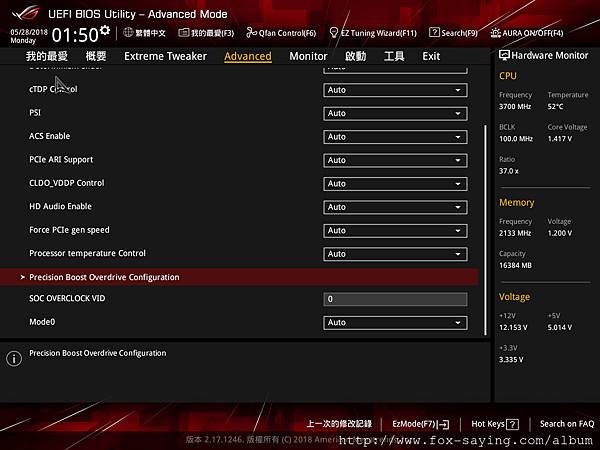Viewport: 600px width, 450px height.
Task: Click the Search on FAQ link
Action: point(567,424)
